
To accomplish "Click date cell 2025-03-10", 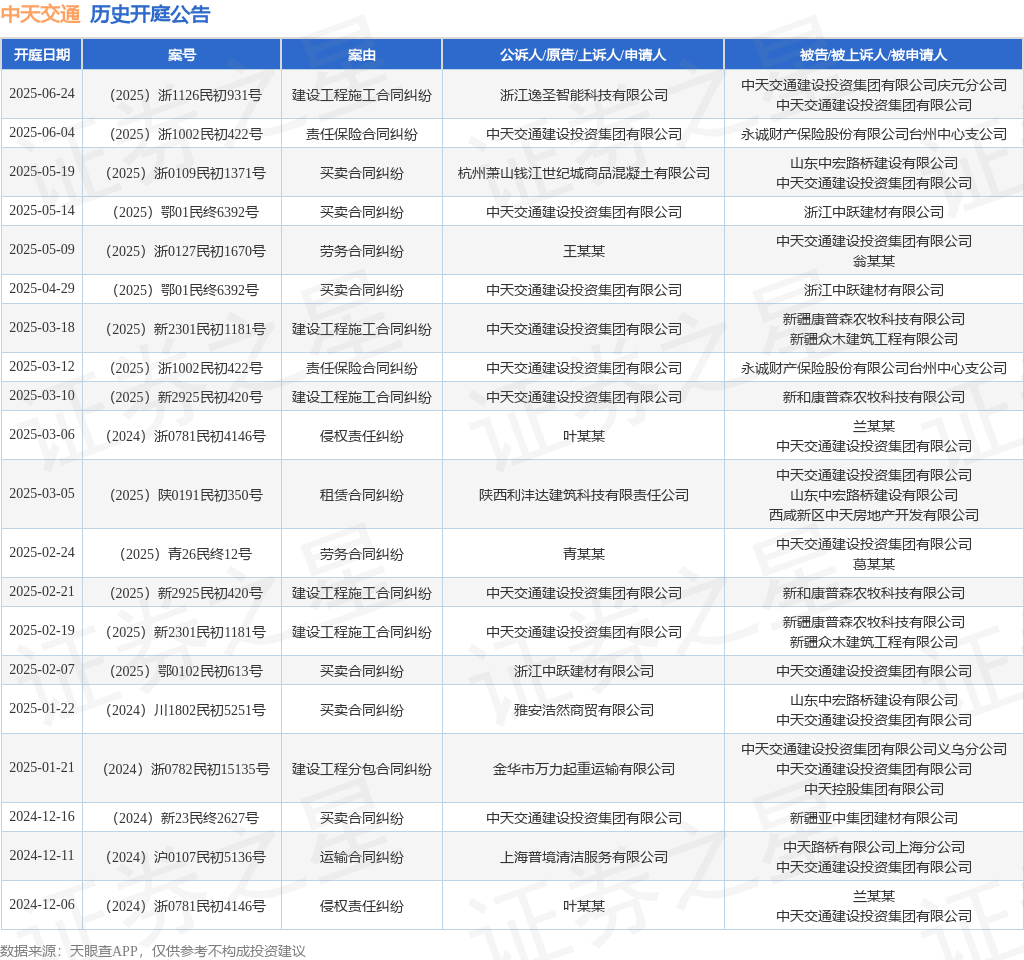I will tap(42, 395).
